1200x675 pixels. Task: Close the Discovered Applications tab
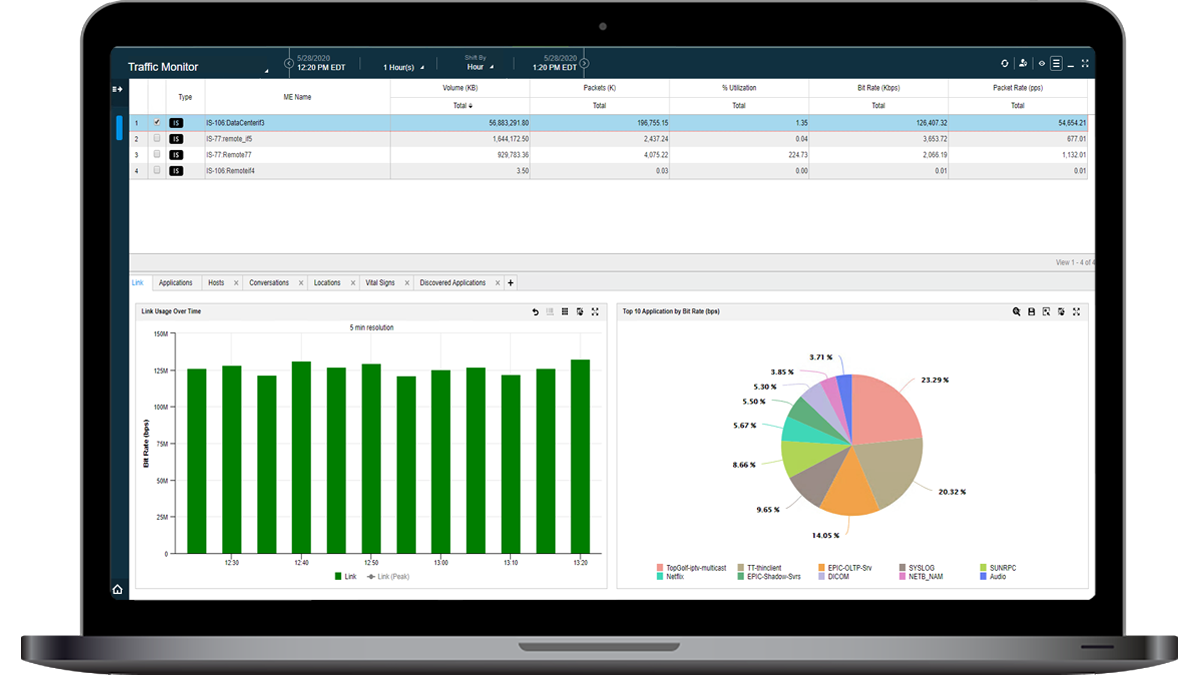coord(497,283)
